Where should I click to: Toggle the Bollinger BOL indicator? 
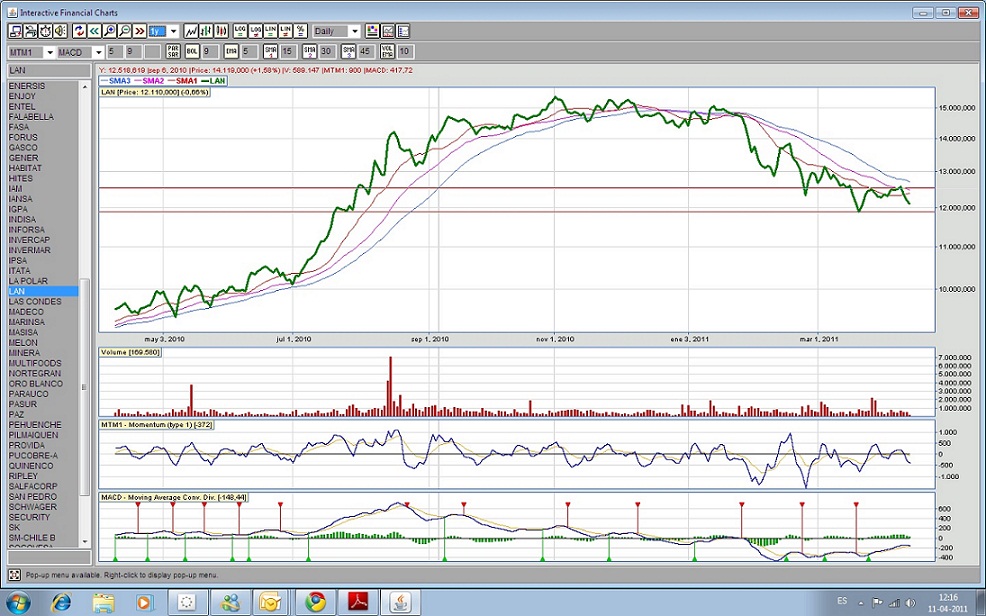(x=190, y=52)
